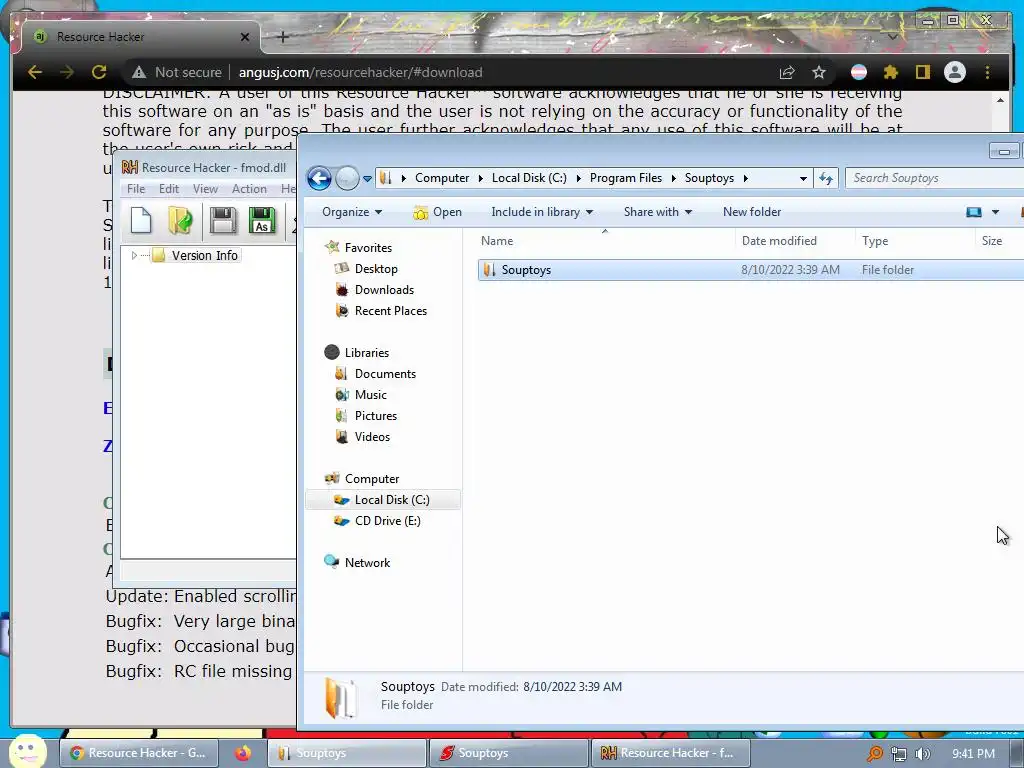
Task: Click Program Files in the address breadcrumb
Action: tap(626, 178)
